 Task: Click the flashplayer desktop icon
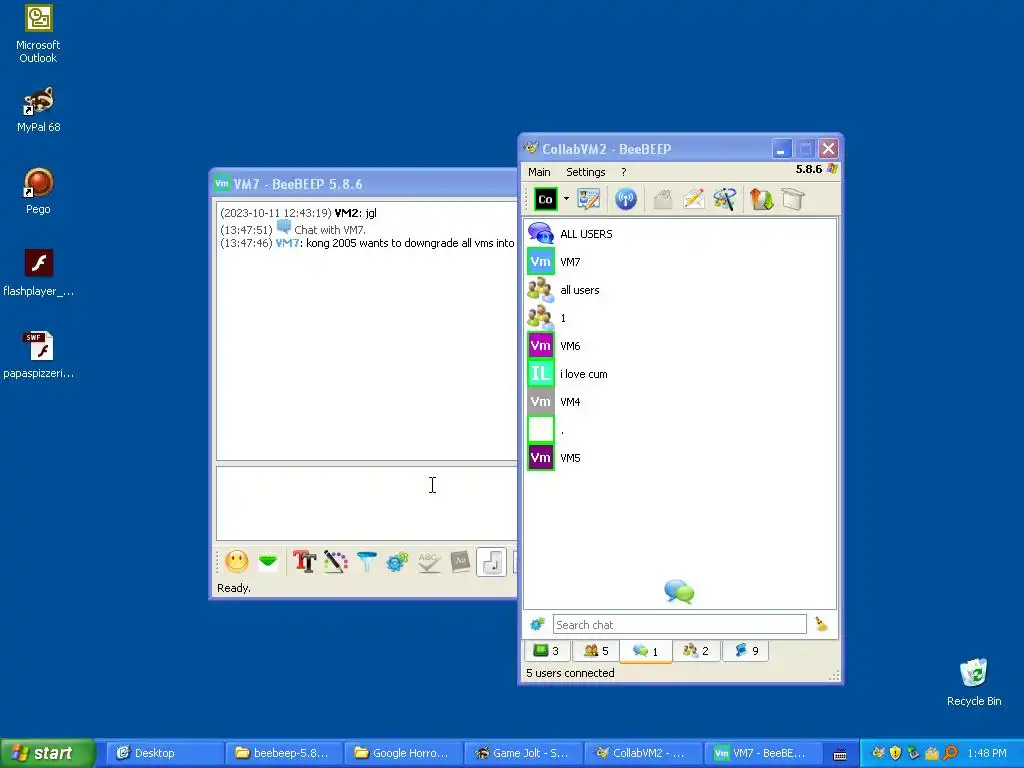click(39, 273)
